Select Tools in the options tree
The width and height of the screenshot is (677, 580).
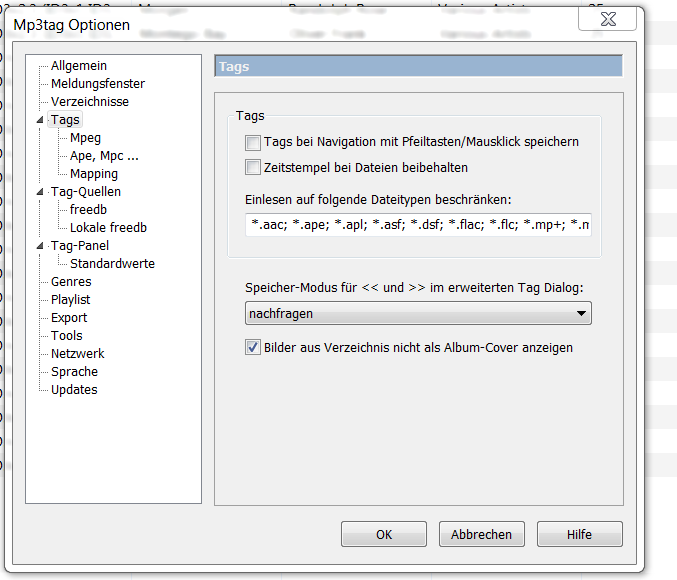point(66,336)
